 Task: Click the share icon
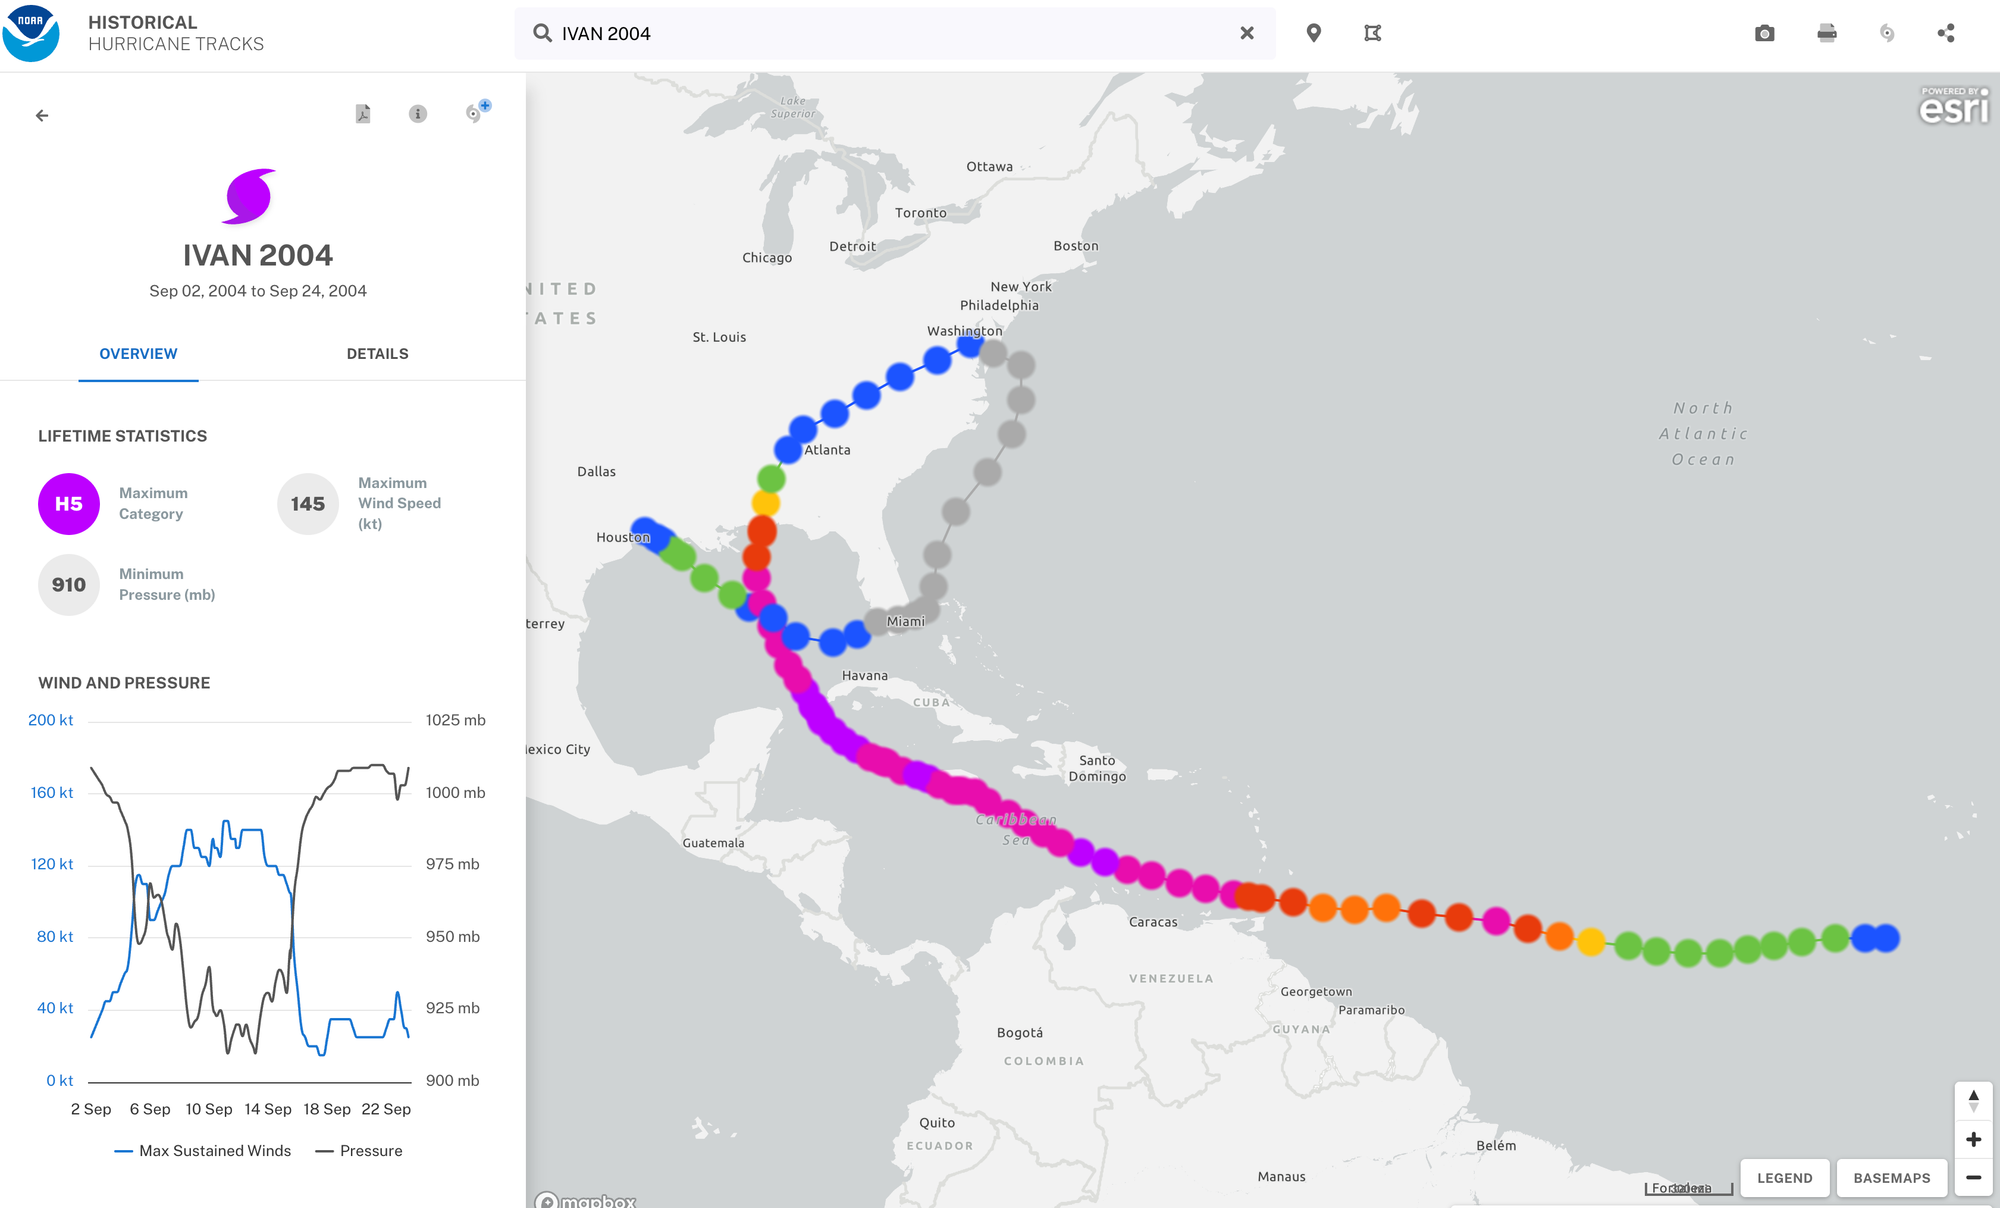click(x=1946, y=33)
